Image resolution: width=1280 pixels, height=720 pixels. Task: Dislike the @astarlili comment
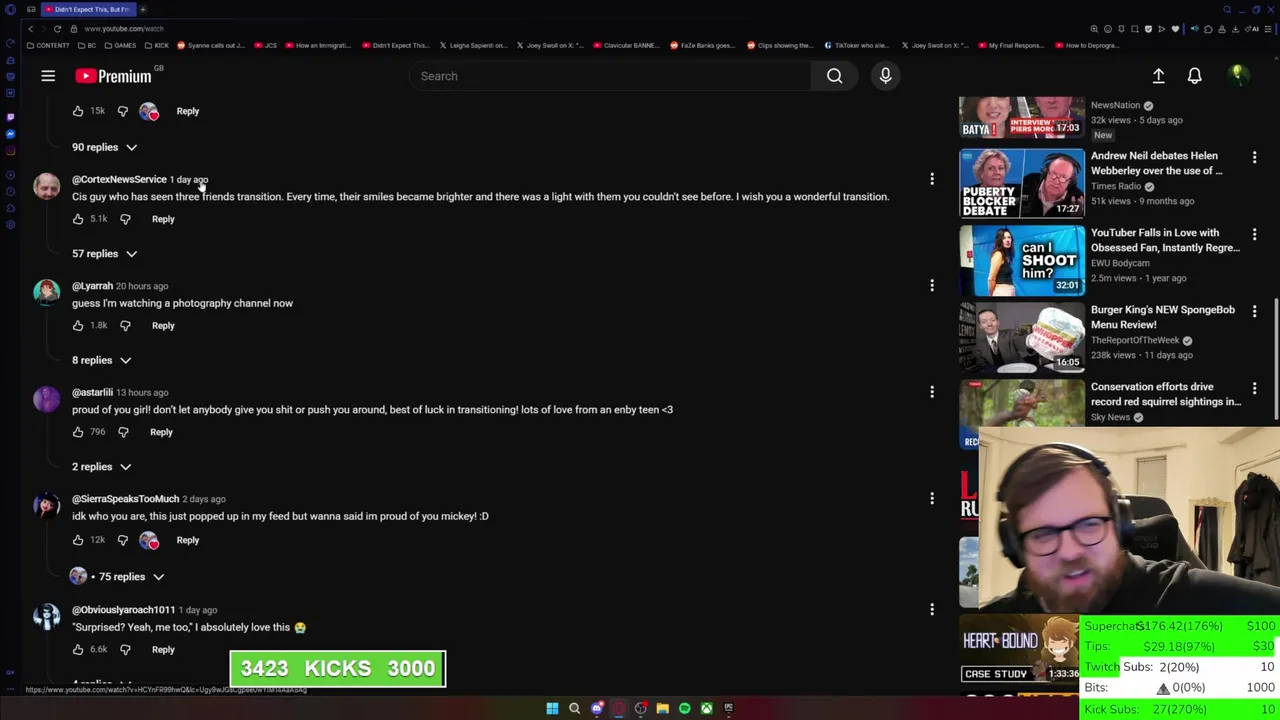(123, 432)
